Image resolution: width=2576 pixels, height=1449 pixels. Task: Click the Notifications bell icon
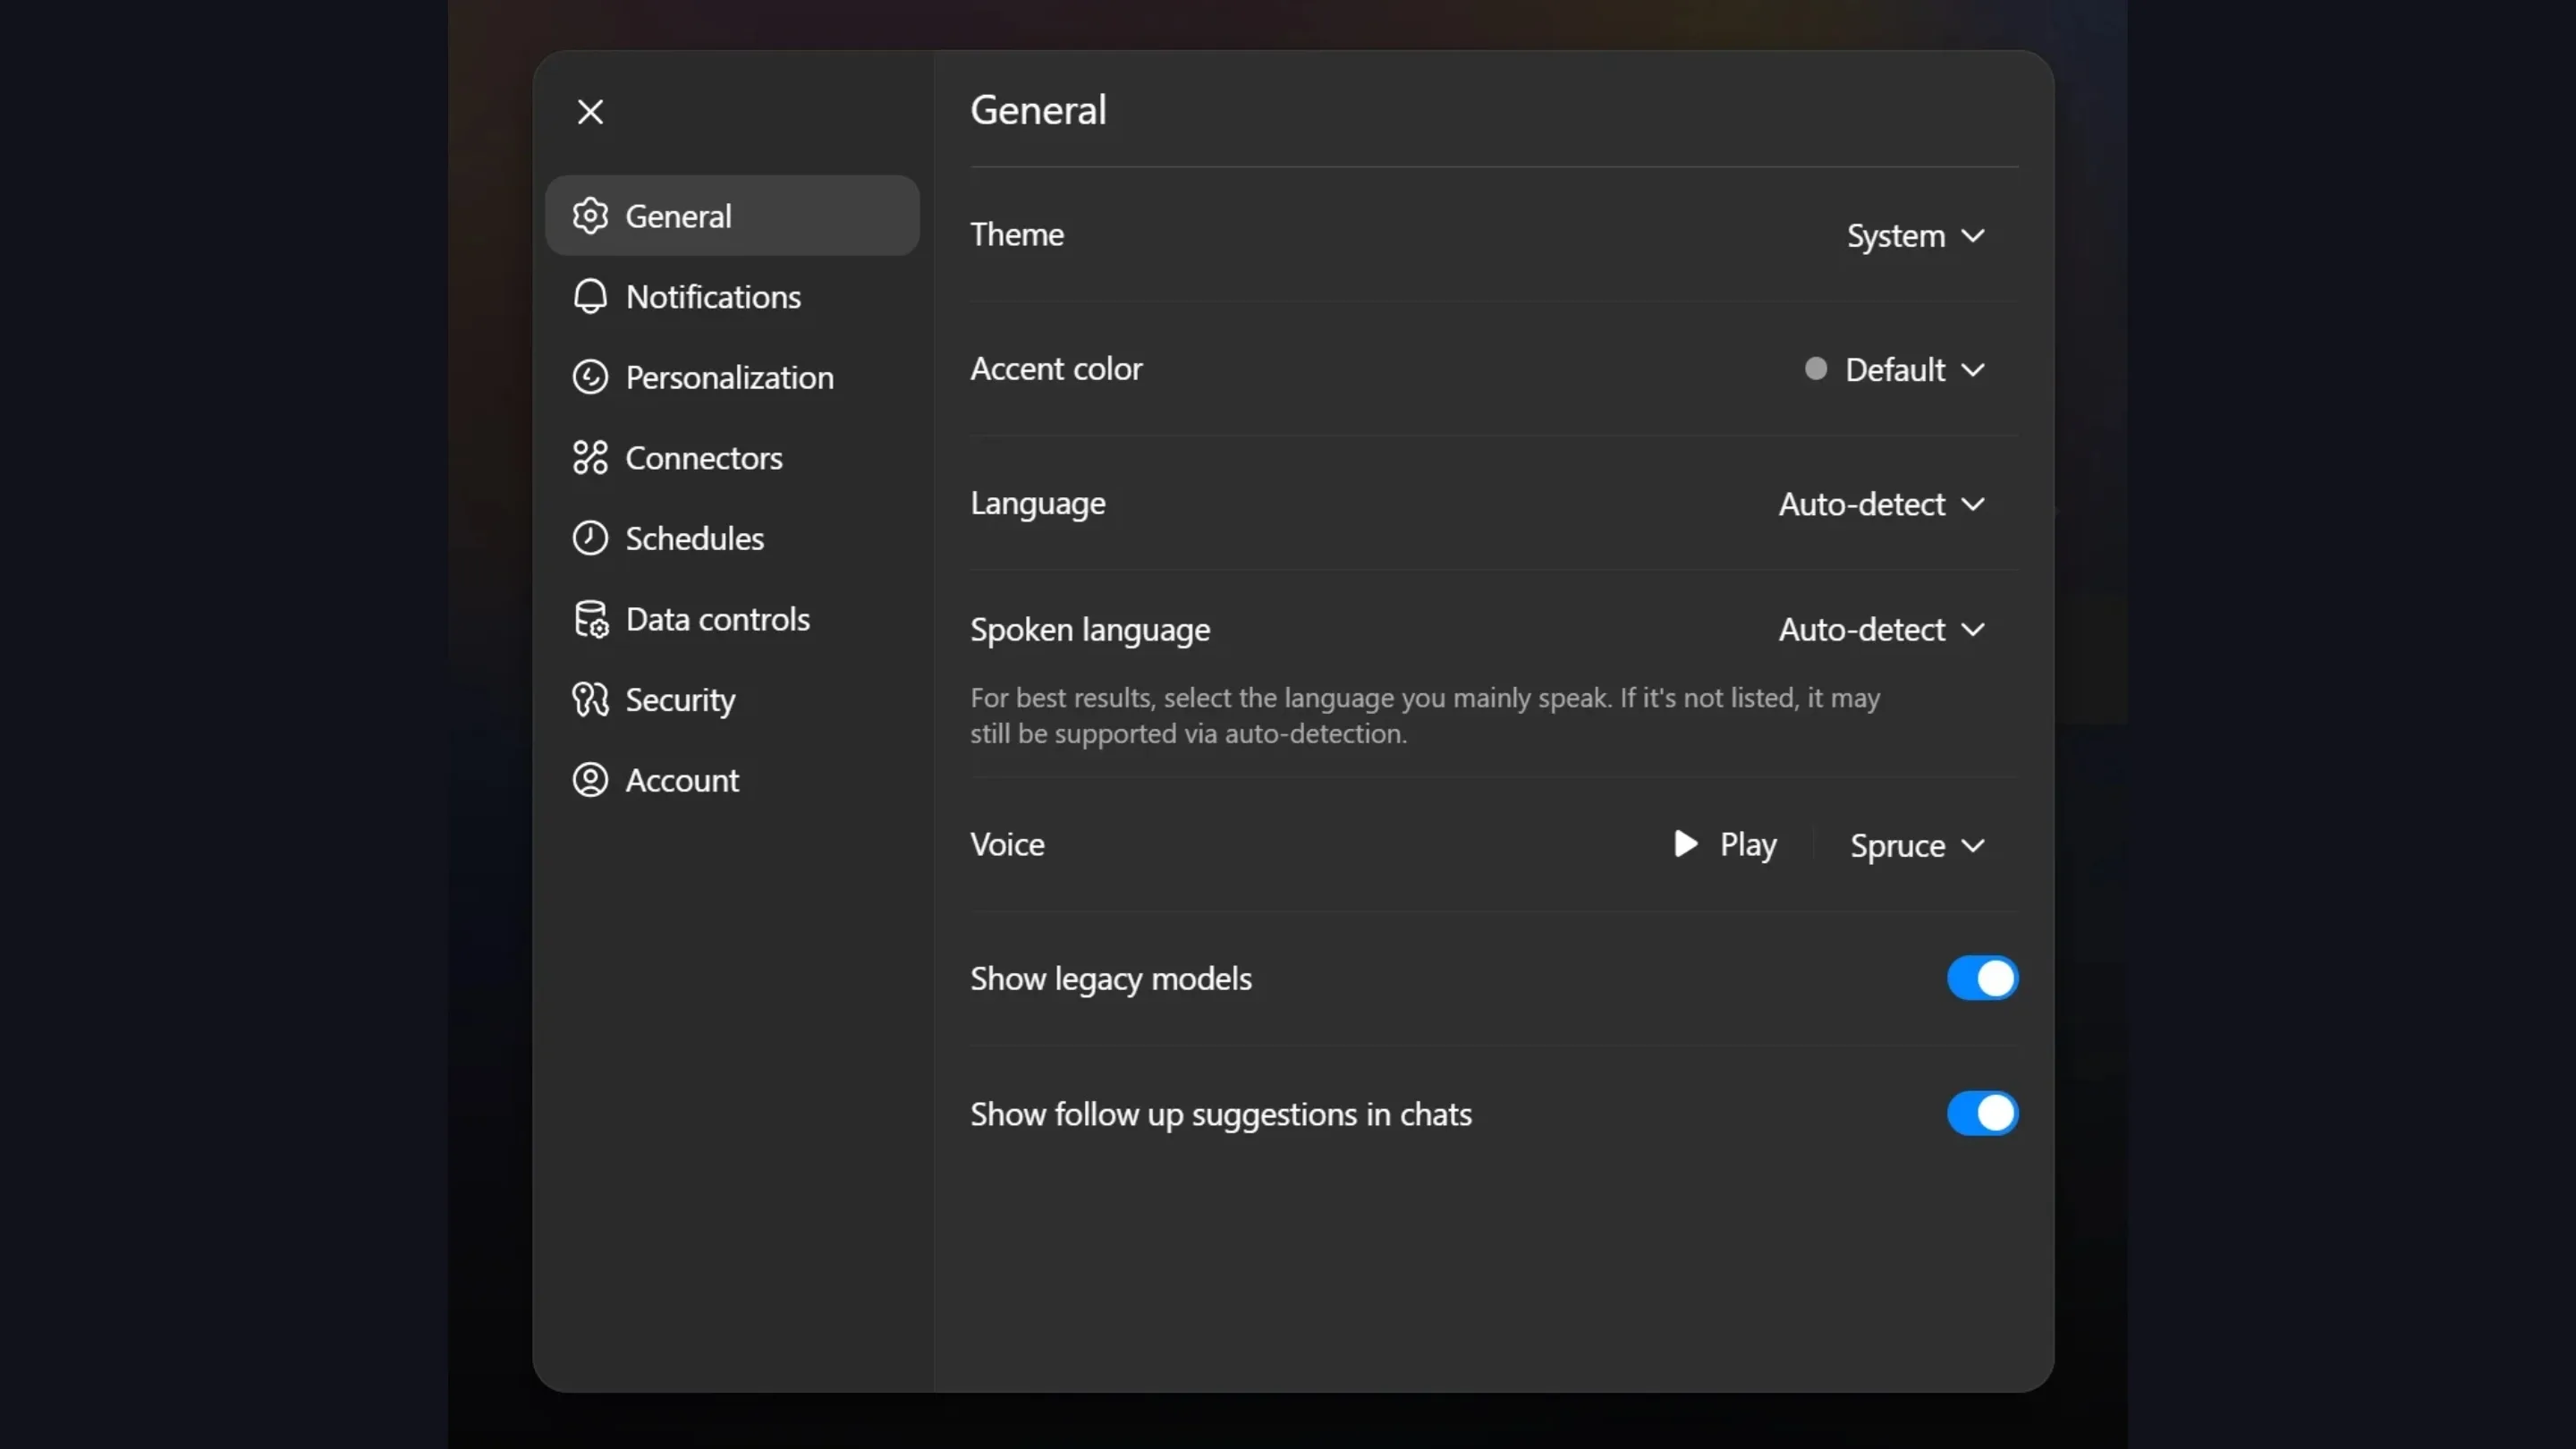point(590,296)
